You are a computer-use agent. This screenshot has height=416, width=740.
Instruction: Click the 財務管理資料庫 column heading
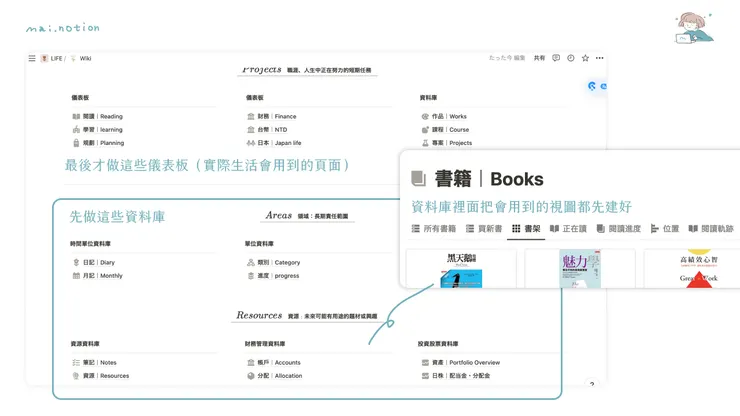(x=265, y=344)
